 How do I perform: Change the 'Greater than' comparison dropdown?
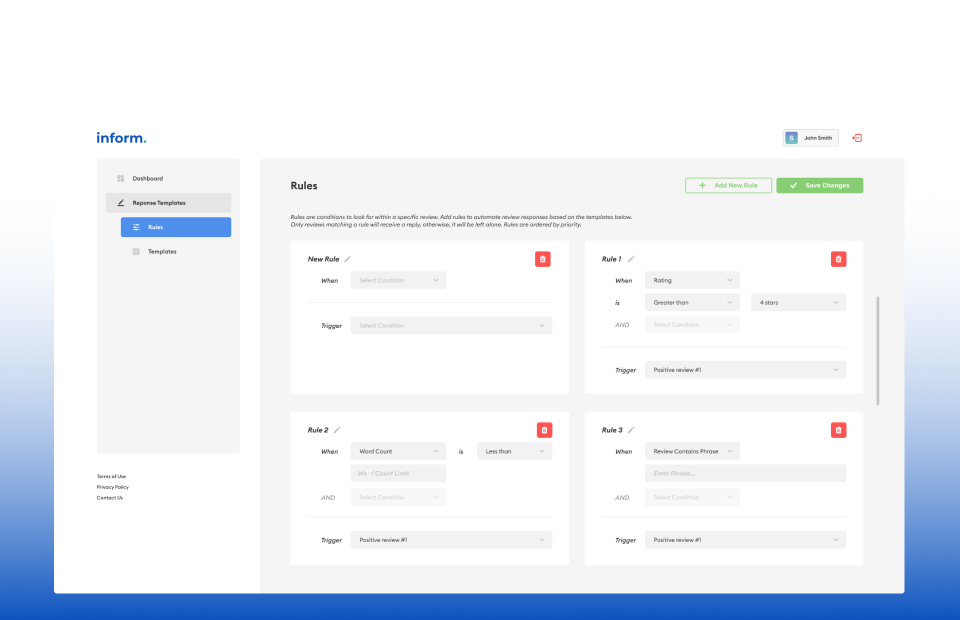point(692,302)
